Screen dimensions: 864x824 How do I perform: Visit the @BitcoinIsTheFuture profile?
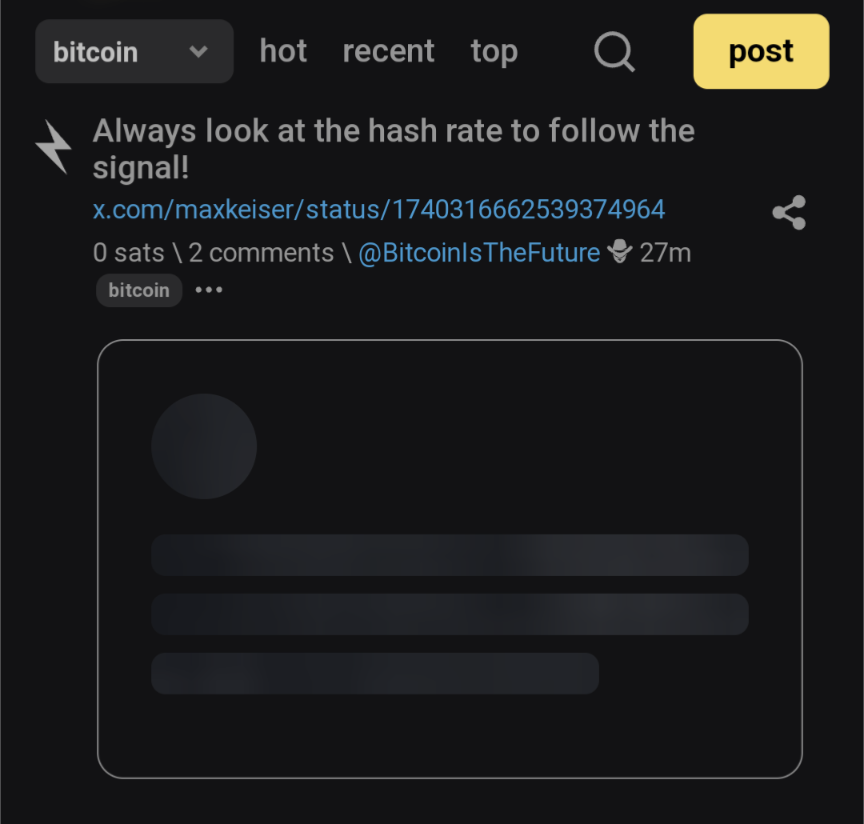(x=479, y=253)
